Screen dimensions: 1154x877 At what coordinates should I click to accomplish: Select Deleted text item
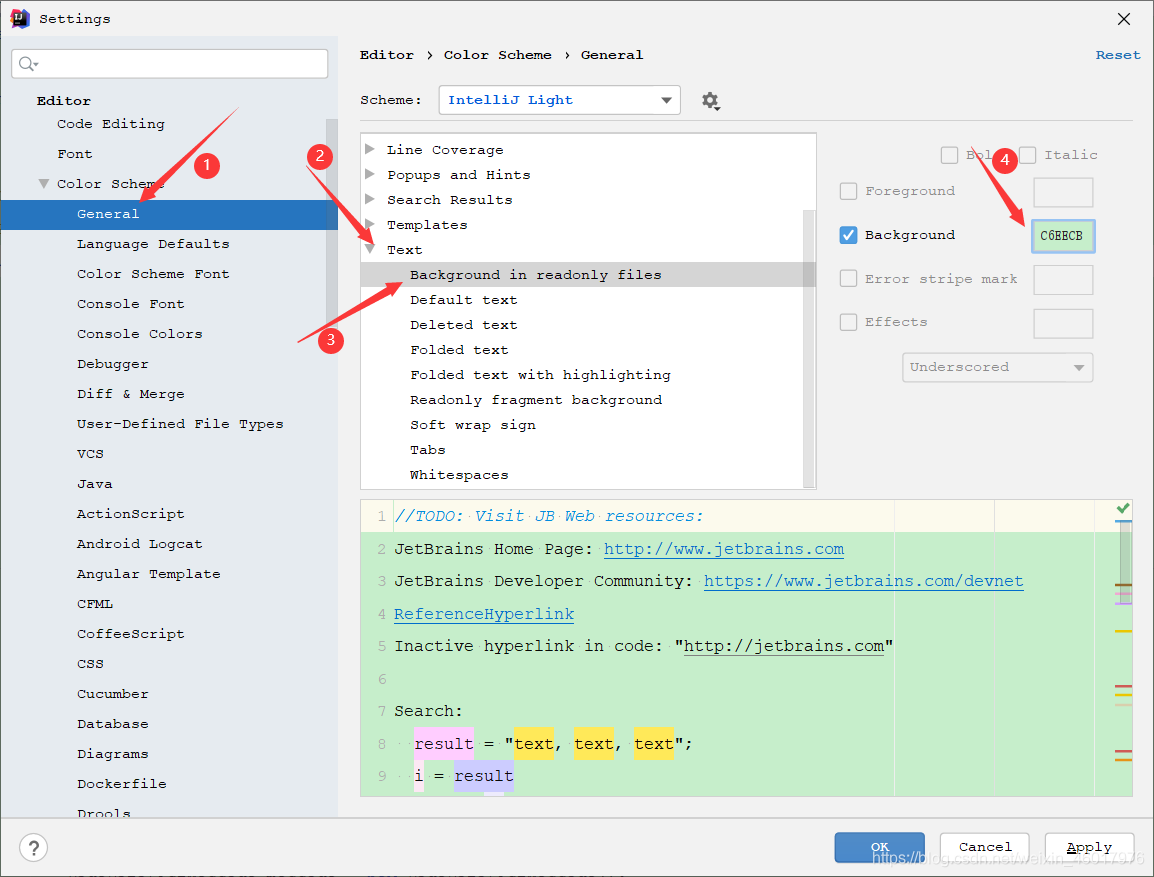[464, 325]
